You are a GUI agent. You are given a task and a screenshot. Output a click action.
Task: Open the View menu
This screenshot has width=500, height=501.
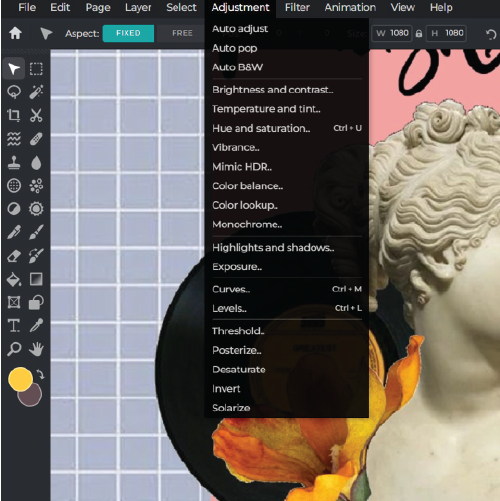point(403,7)
